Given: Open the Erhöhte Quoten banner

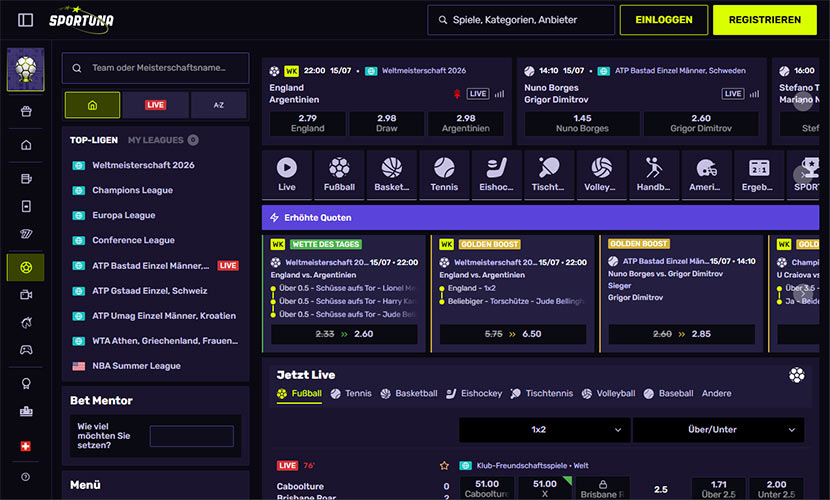Looking at the screenshot, I should click(x=540, y=217).
